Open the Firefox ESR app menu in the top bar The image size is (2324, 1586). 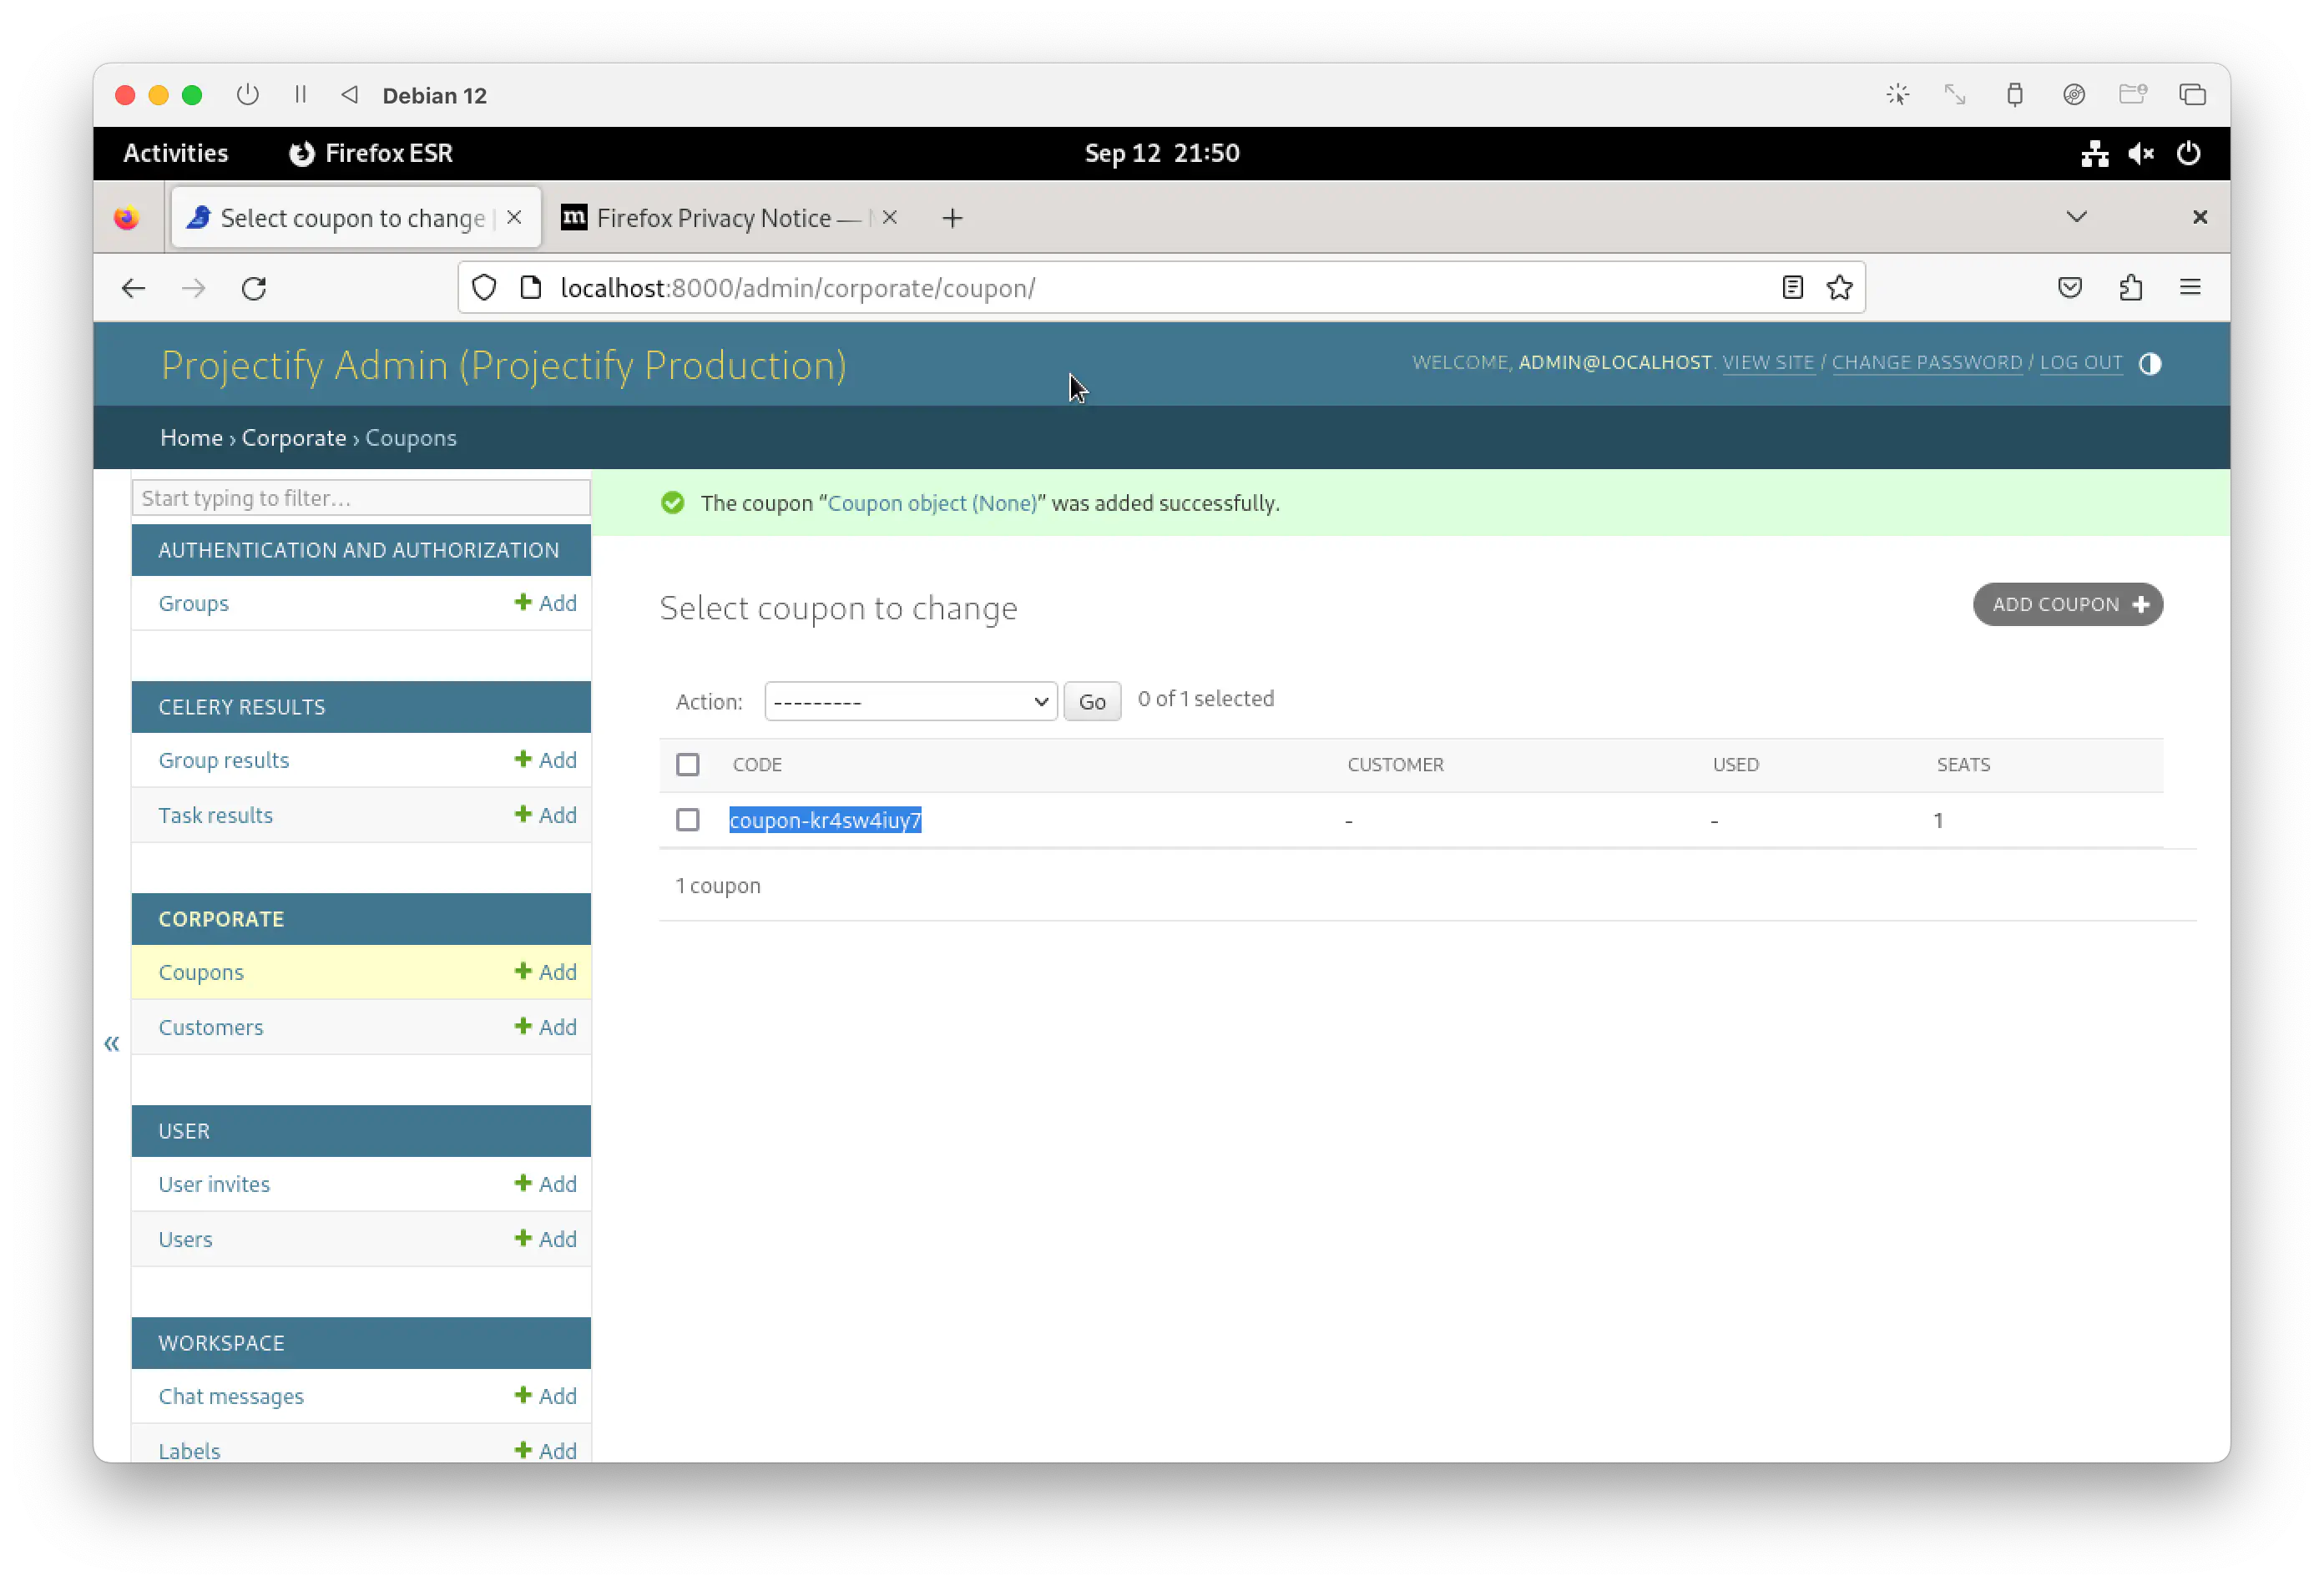[370, 153]
